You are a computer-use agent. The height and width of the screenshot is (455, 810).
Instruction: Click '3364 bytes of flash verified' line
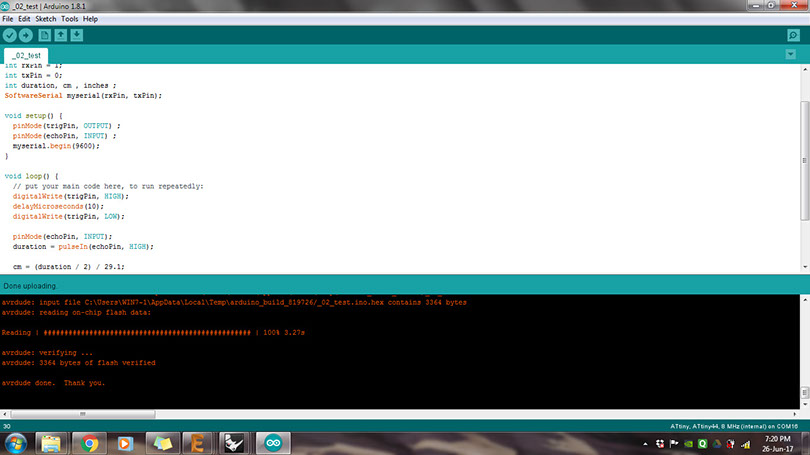(x=79, y=363)
